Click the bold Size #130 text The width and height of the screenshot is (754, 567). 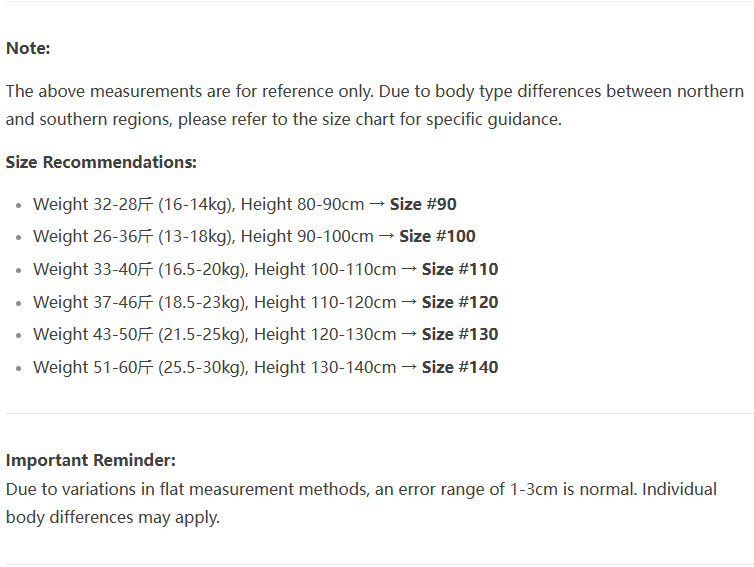(x=460, y=334)
